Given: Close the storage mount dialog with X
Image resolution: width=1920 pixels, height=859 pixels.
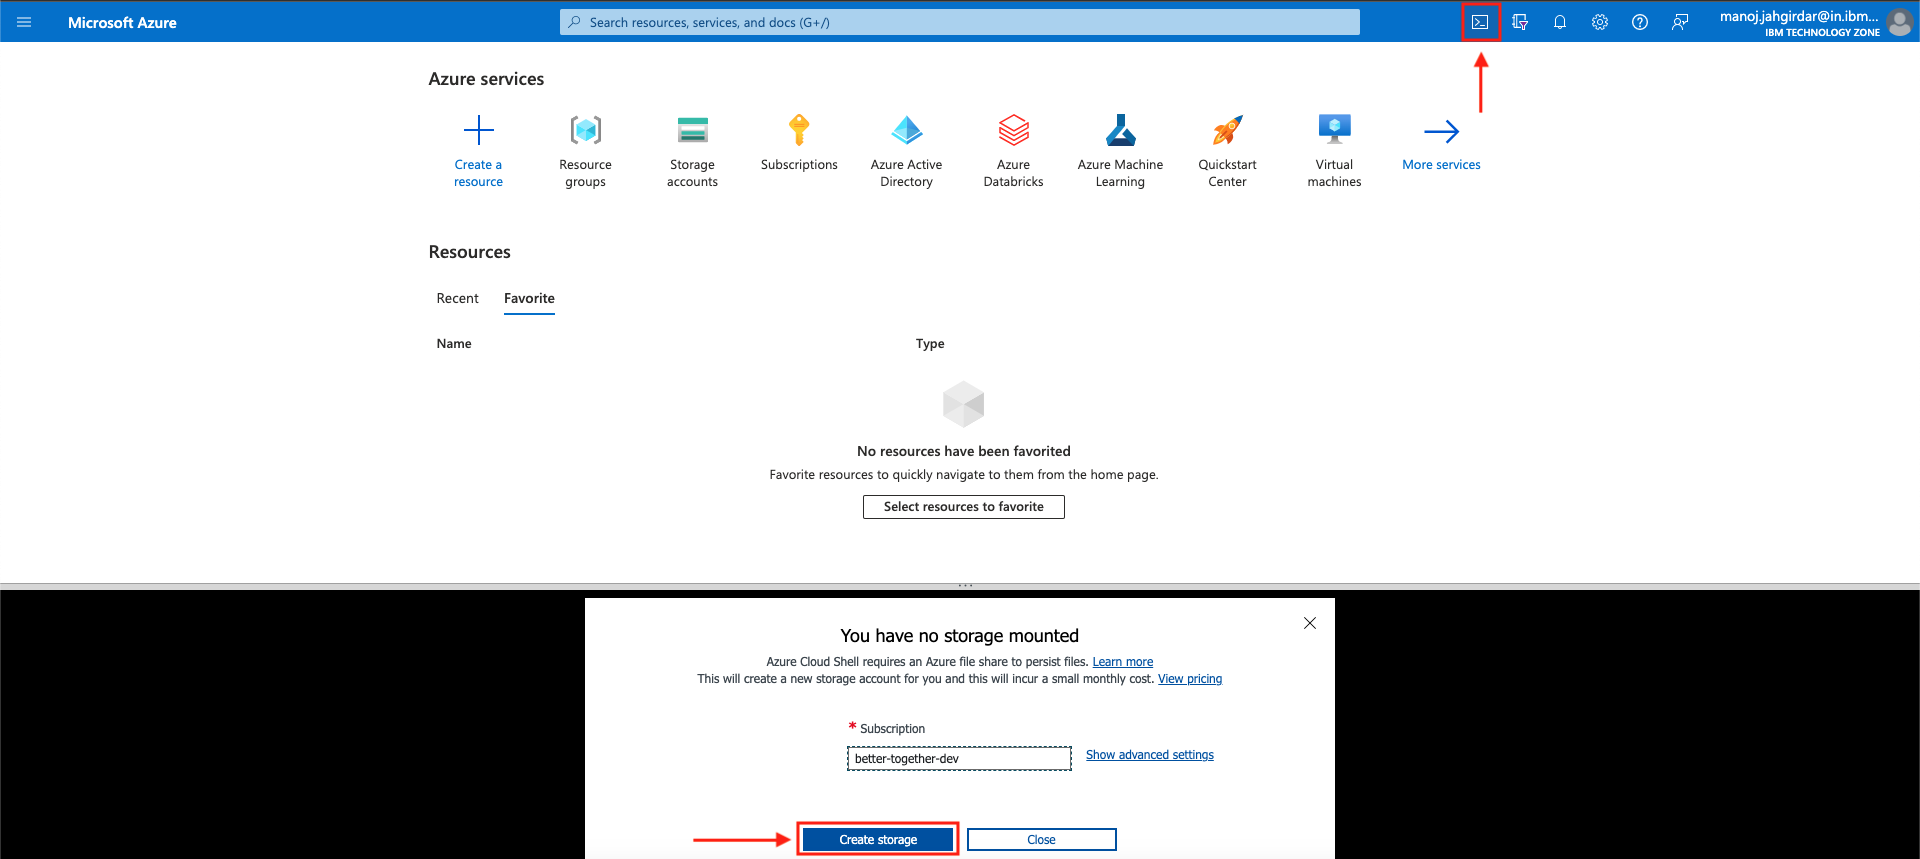Looking at the screenshot, I should pos(1310,623).
